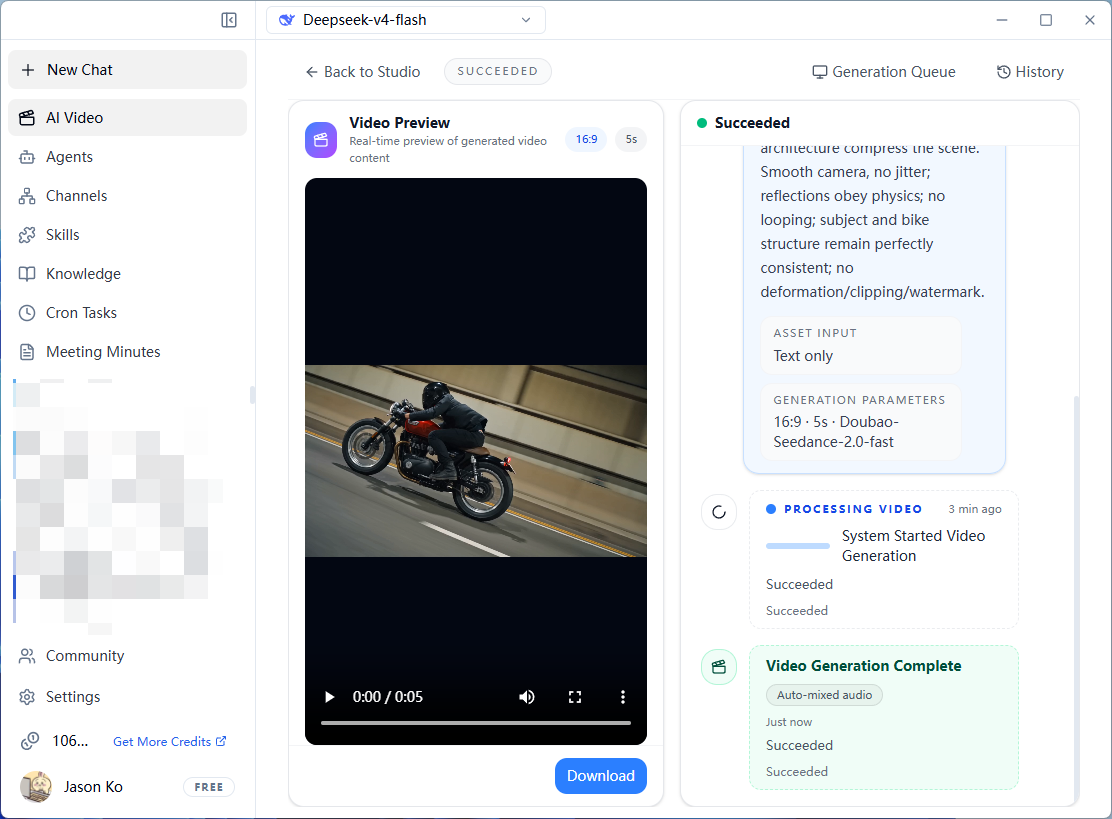This screenshot has width=1112, height=819.
Task: Click the Channels network icon
Action: click(x=27, y=196)
